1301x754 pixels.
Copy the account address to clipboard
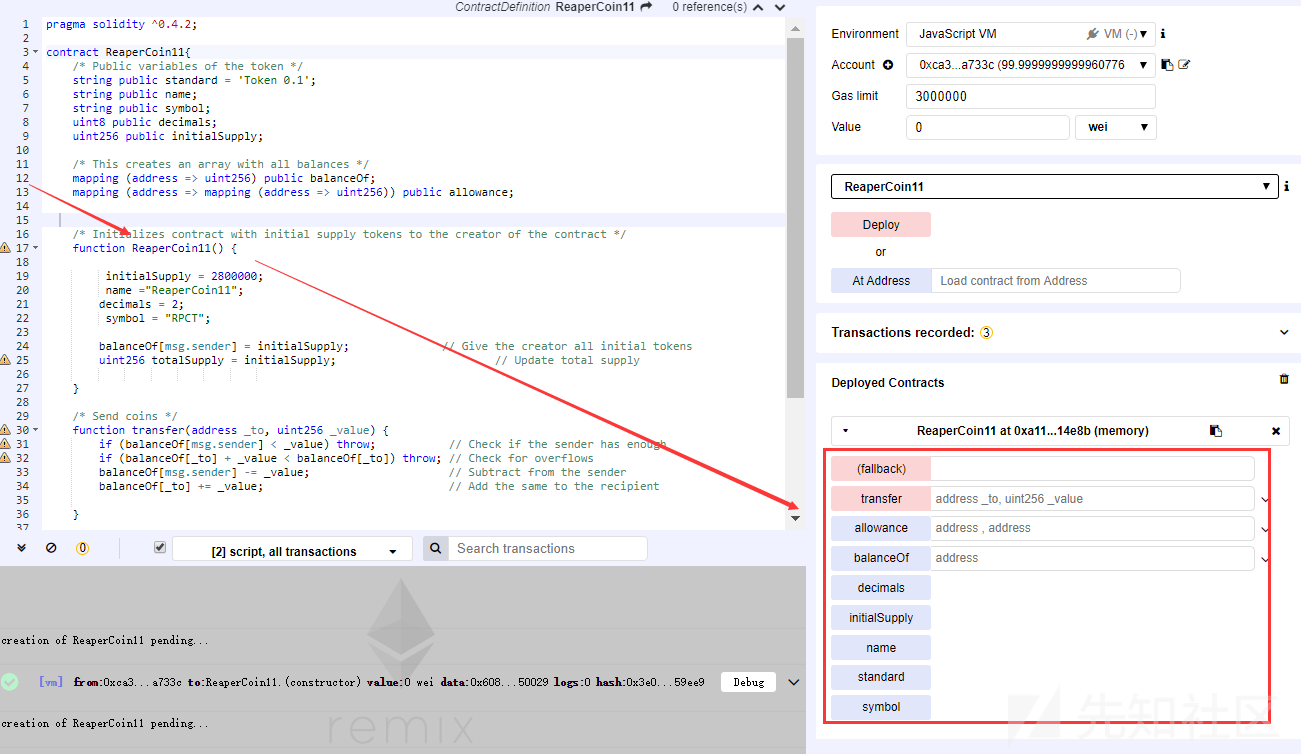(x=1167, y=65)
